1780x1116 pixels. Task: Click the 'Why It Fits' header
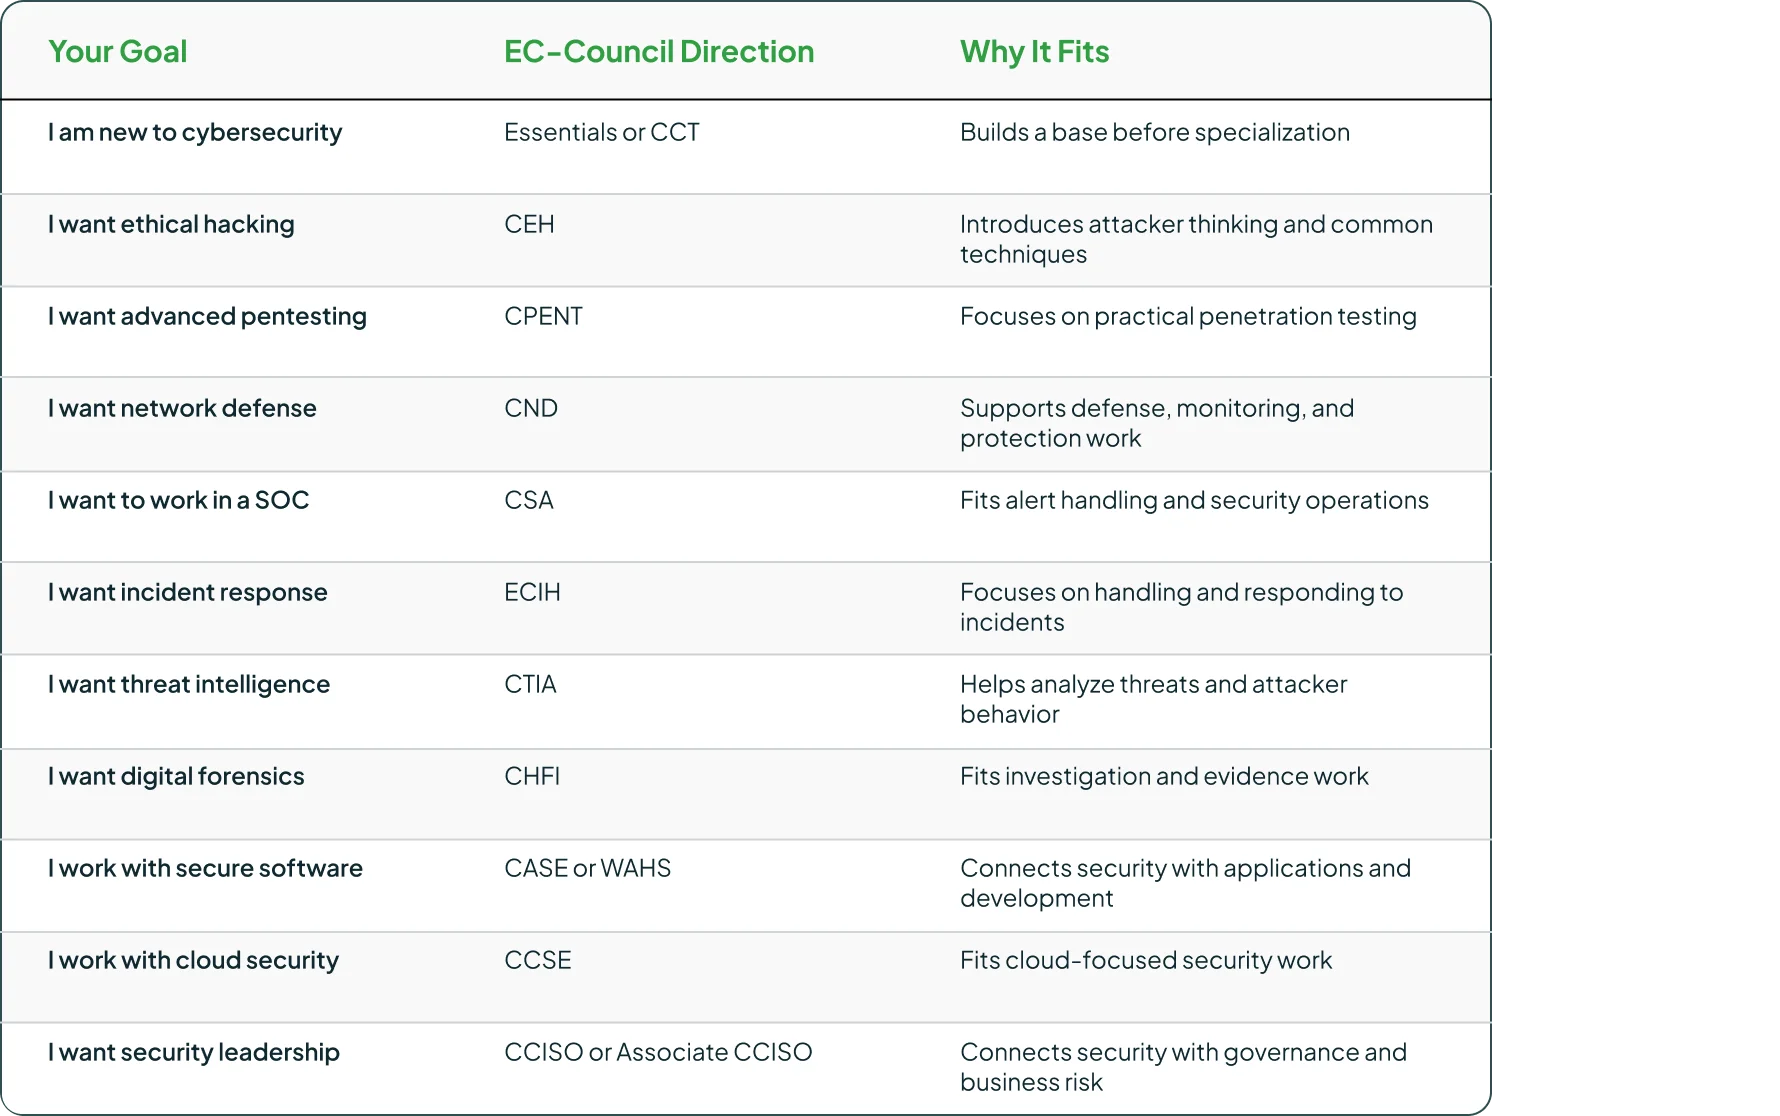click(1034, 52)
